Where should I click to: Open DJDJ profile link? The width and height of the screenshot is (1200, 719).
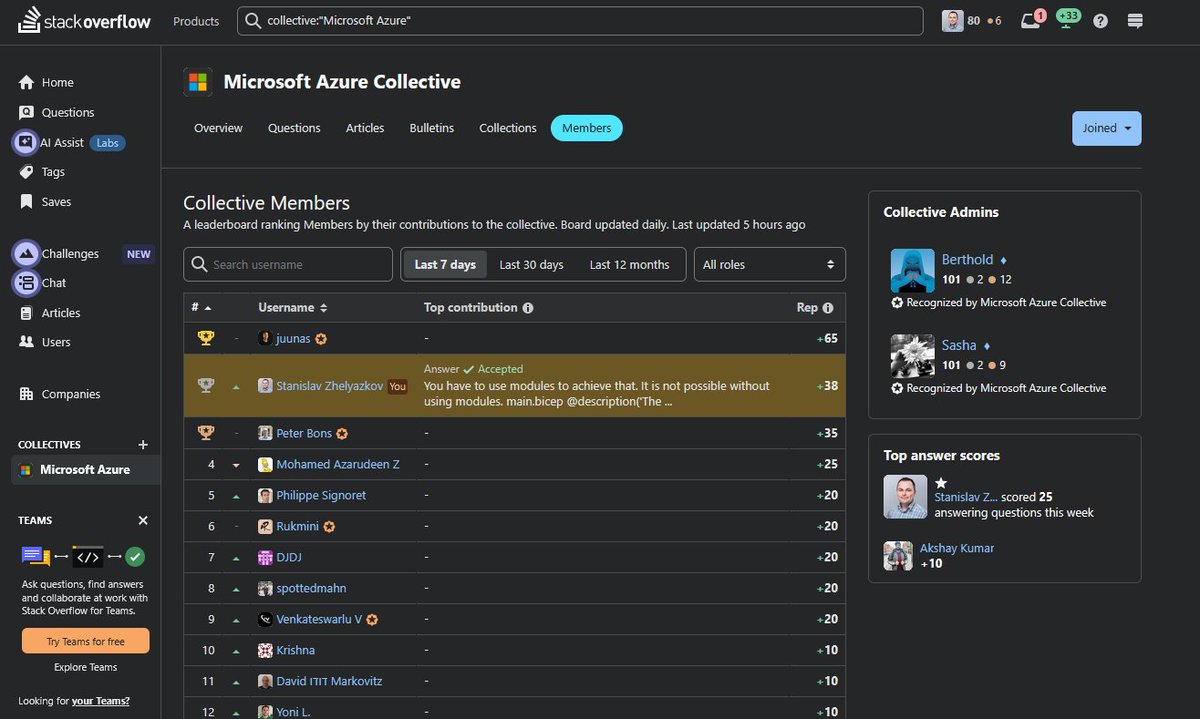(289, 558)
